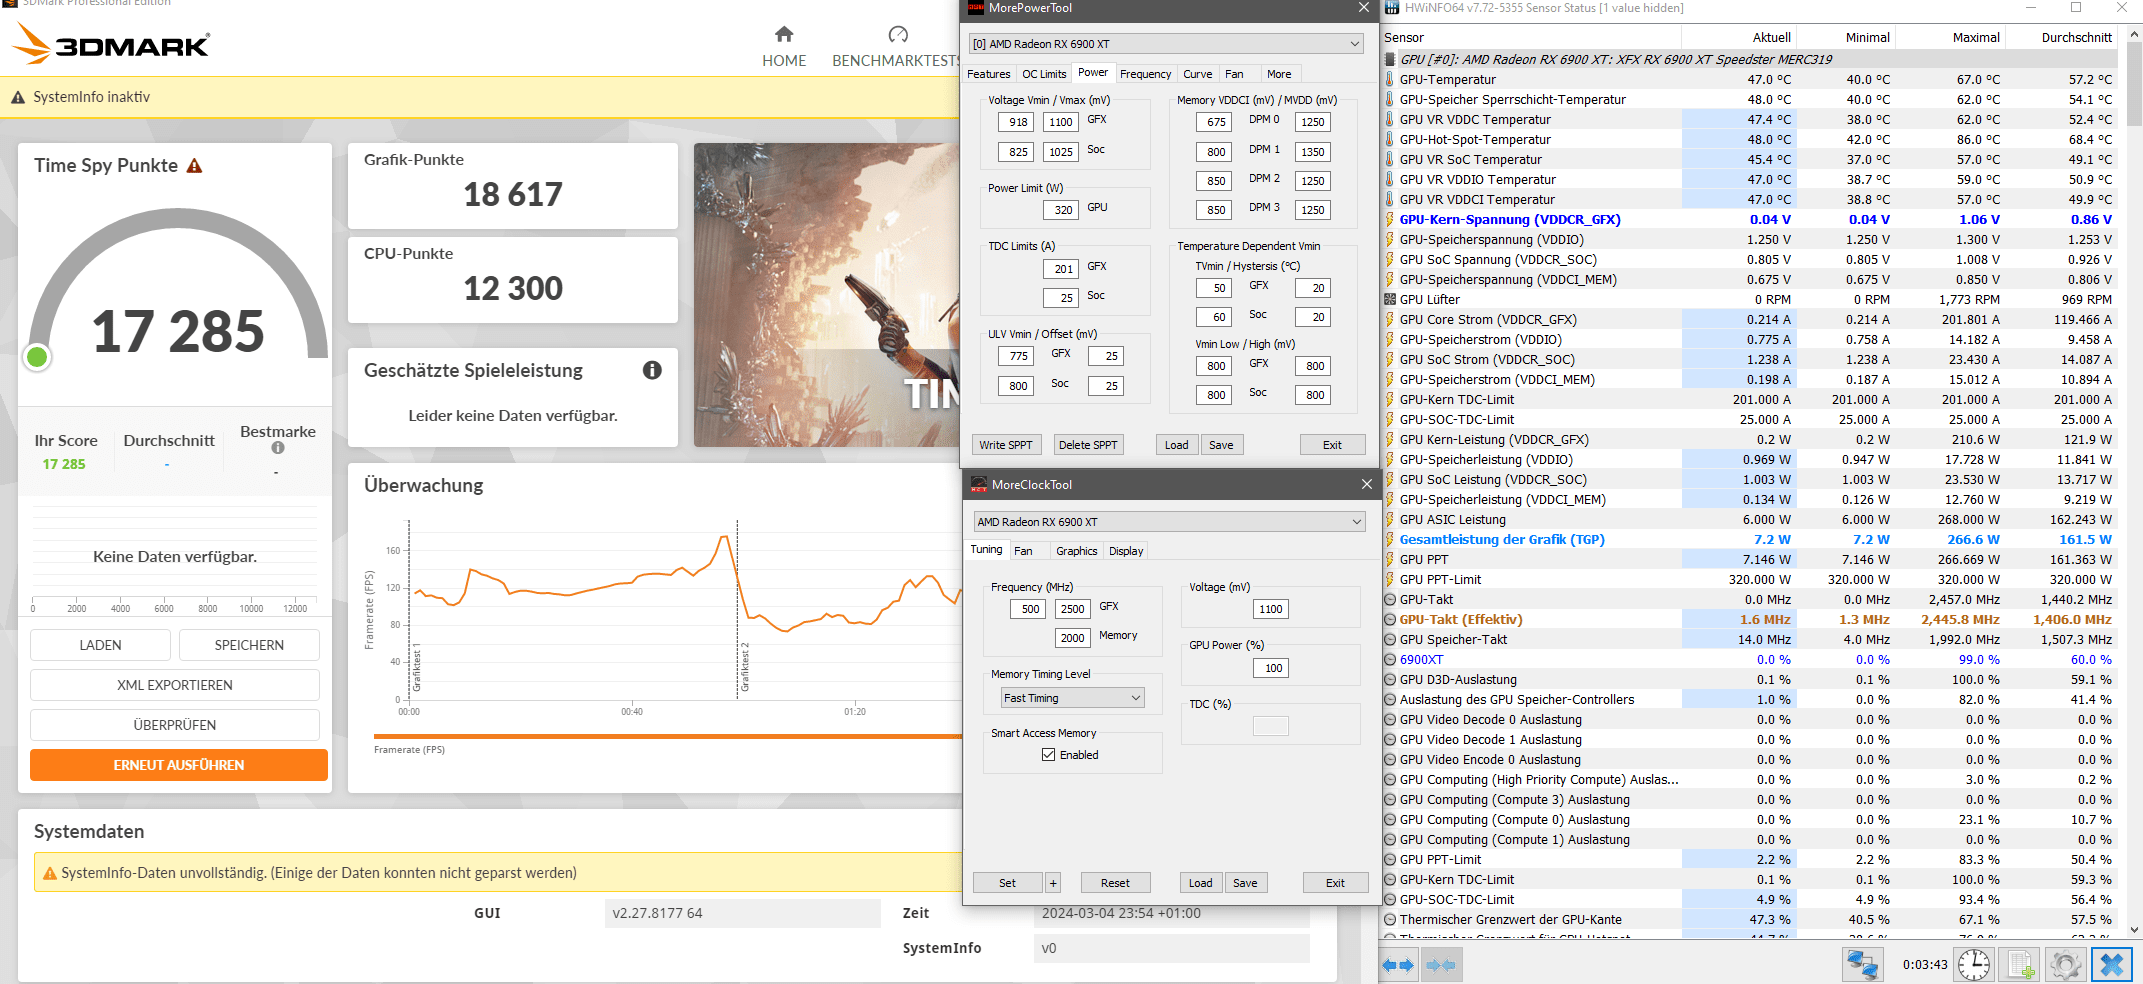The width and height of the screenshot is (2143, 984).
Task: Click the fan icon of the GPU Lüfter row
Action: point(1389,299)
